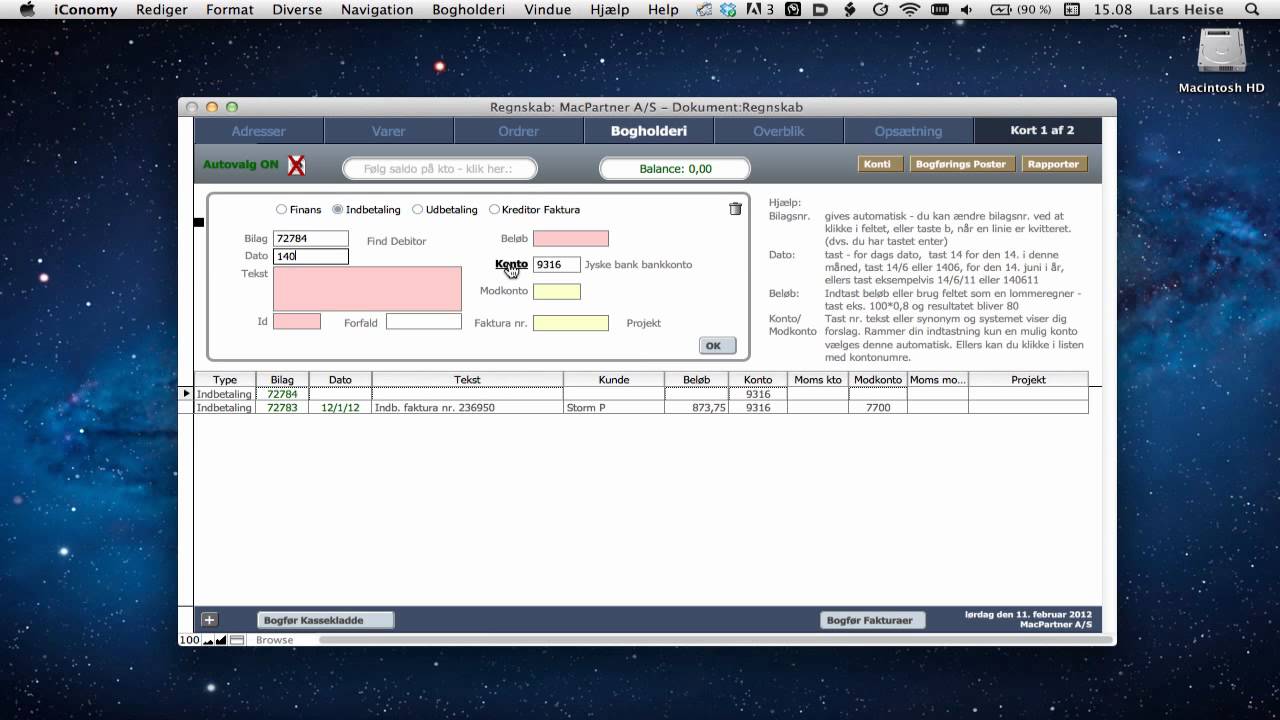Select the Udbetaling radio button
The image size is (1280, 720).
(x=418, y=210)
